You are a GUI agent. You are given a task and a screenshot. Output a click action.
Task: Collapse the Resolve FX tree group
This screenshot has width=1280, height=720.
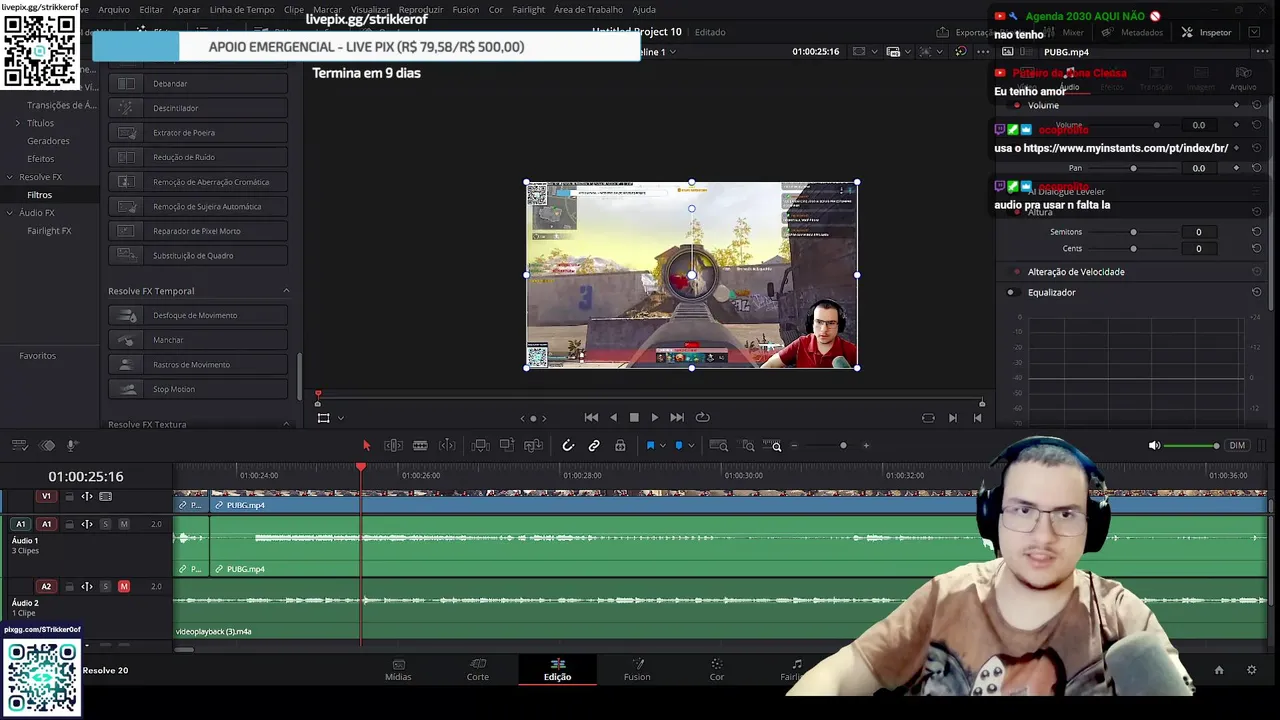[9, 177]
